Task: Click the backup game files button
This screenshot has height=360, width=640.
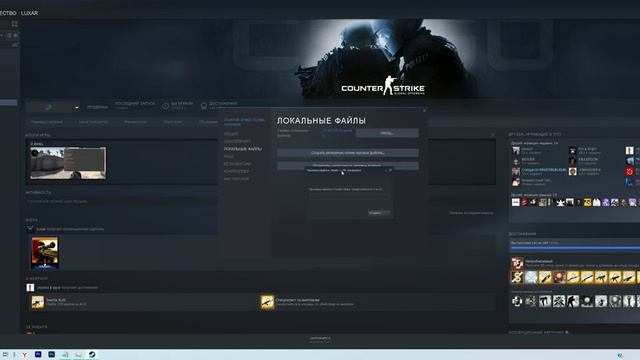Action: (x=348, y=153)
